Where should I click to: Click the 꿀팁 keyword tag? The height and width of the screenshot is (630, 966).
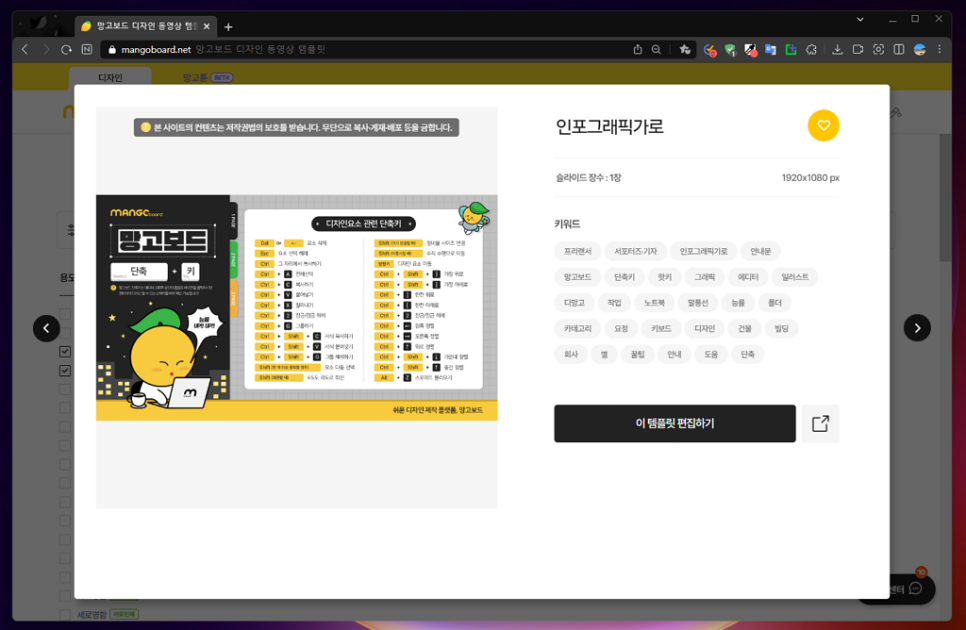637,355
